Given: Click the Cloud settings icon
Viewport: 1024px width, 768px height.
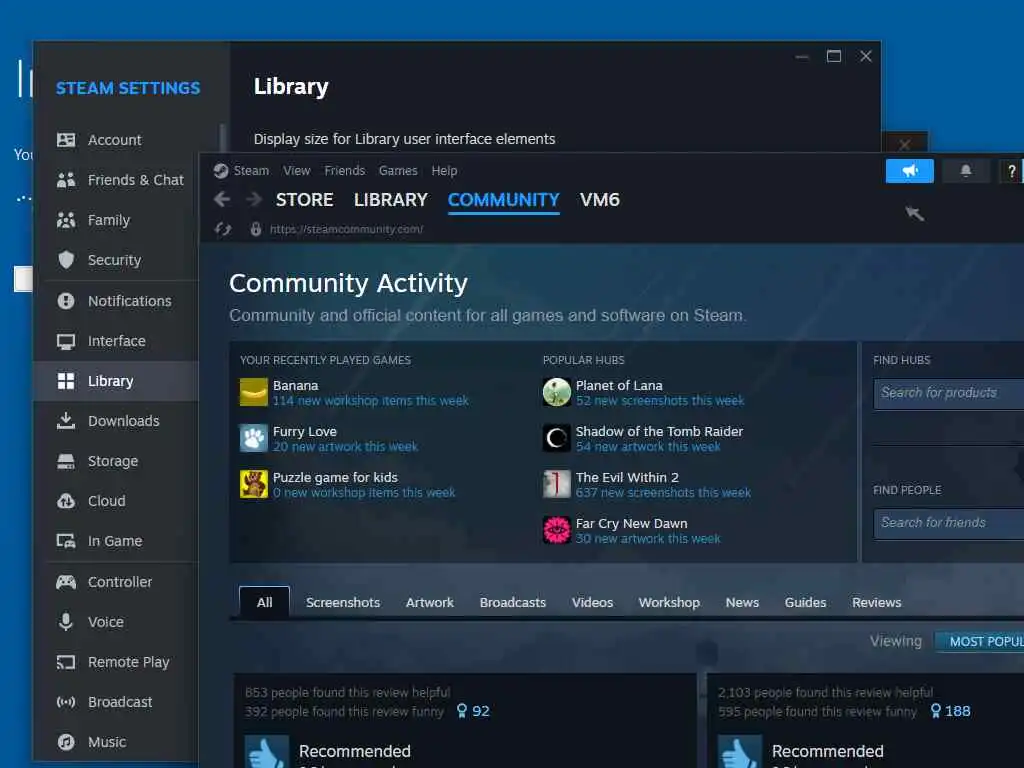Looking at the screenshot, I should click(x=66, y=501).
